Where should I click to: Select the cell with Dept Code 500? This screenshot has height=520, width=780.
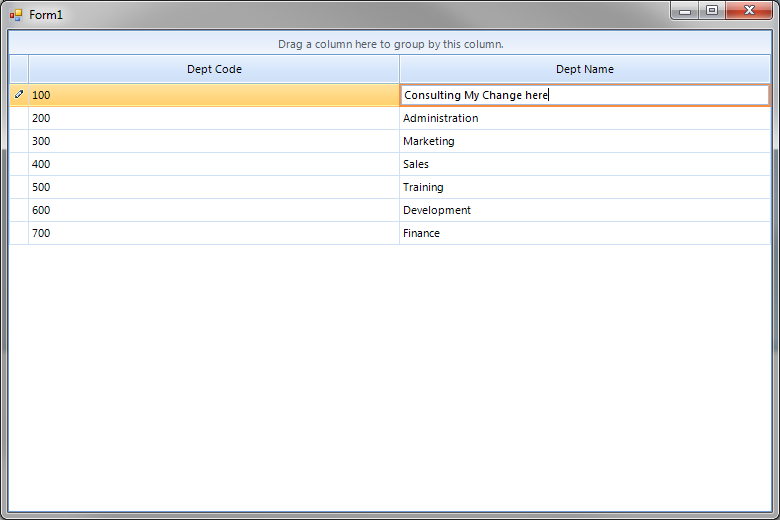click(x=214, y=187)
